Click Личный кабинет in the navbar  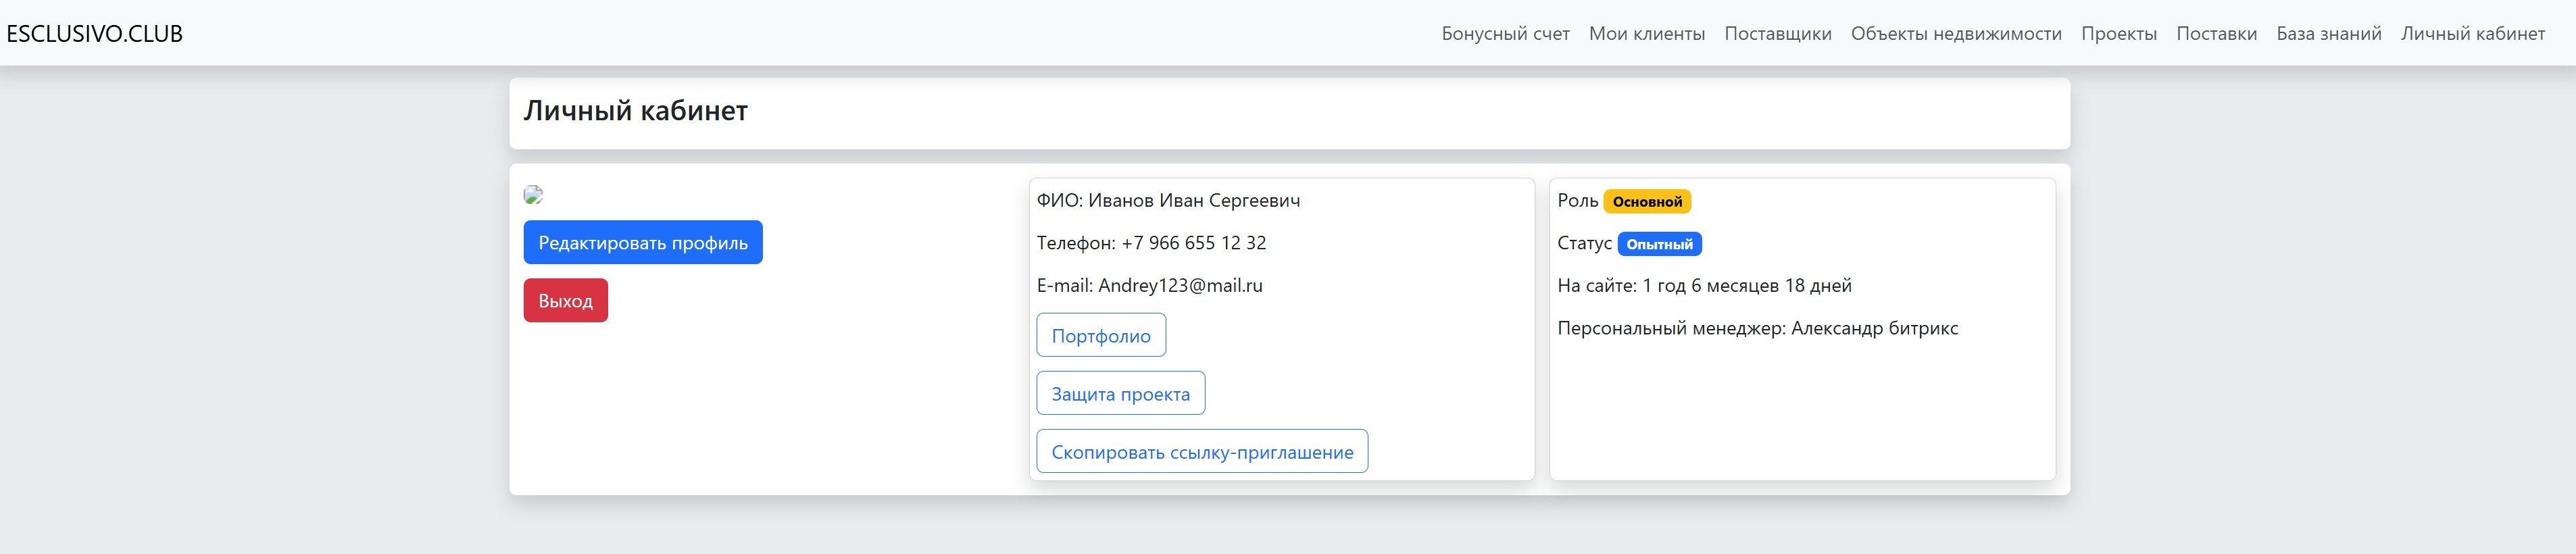click(2472, 34)
